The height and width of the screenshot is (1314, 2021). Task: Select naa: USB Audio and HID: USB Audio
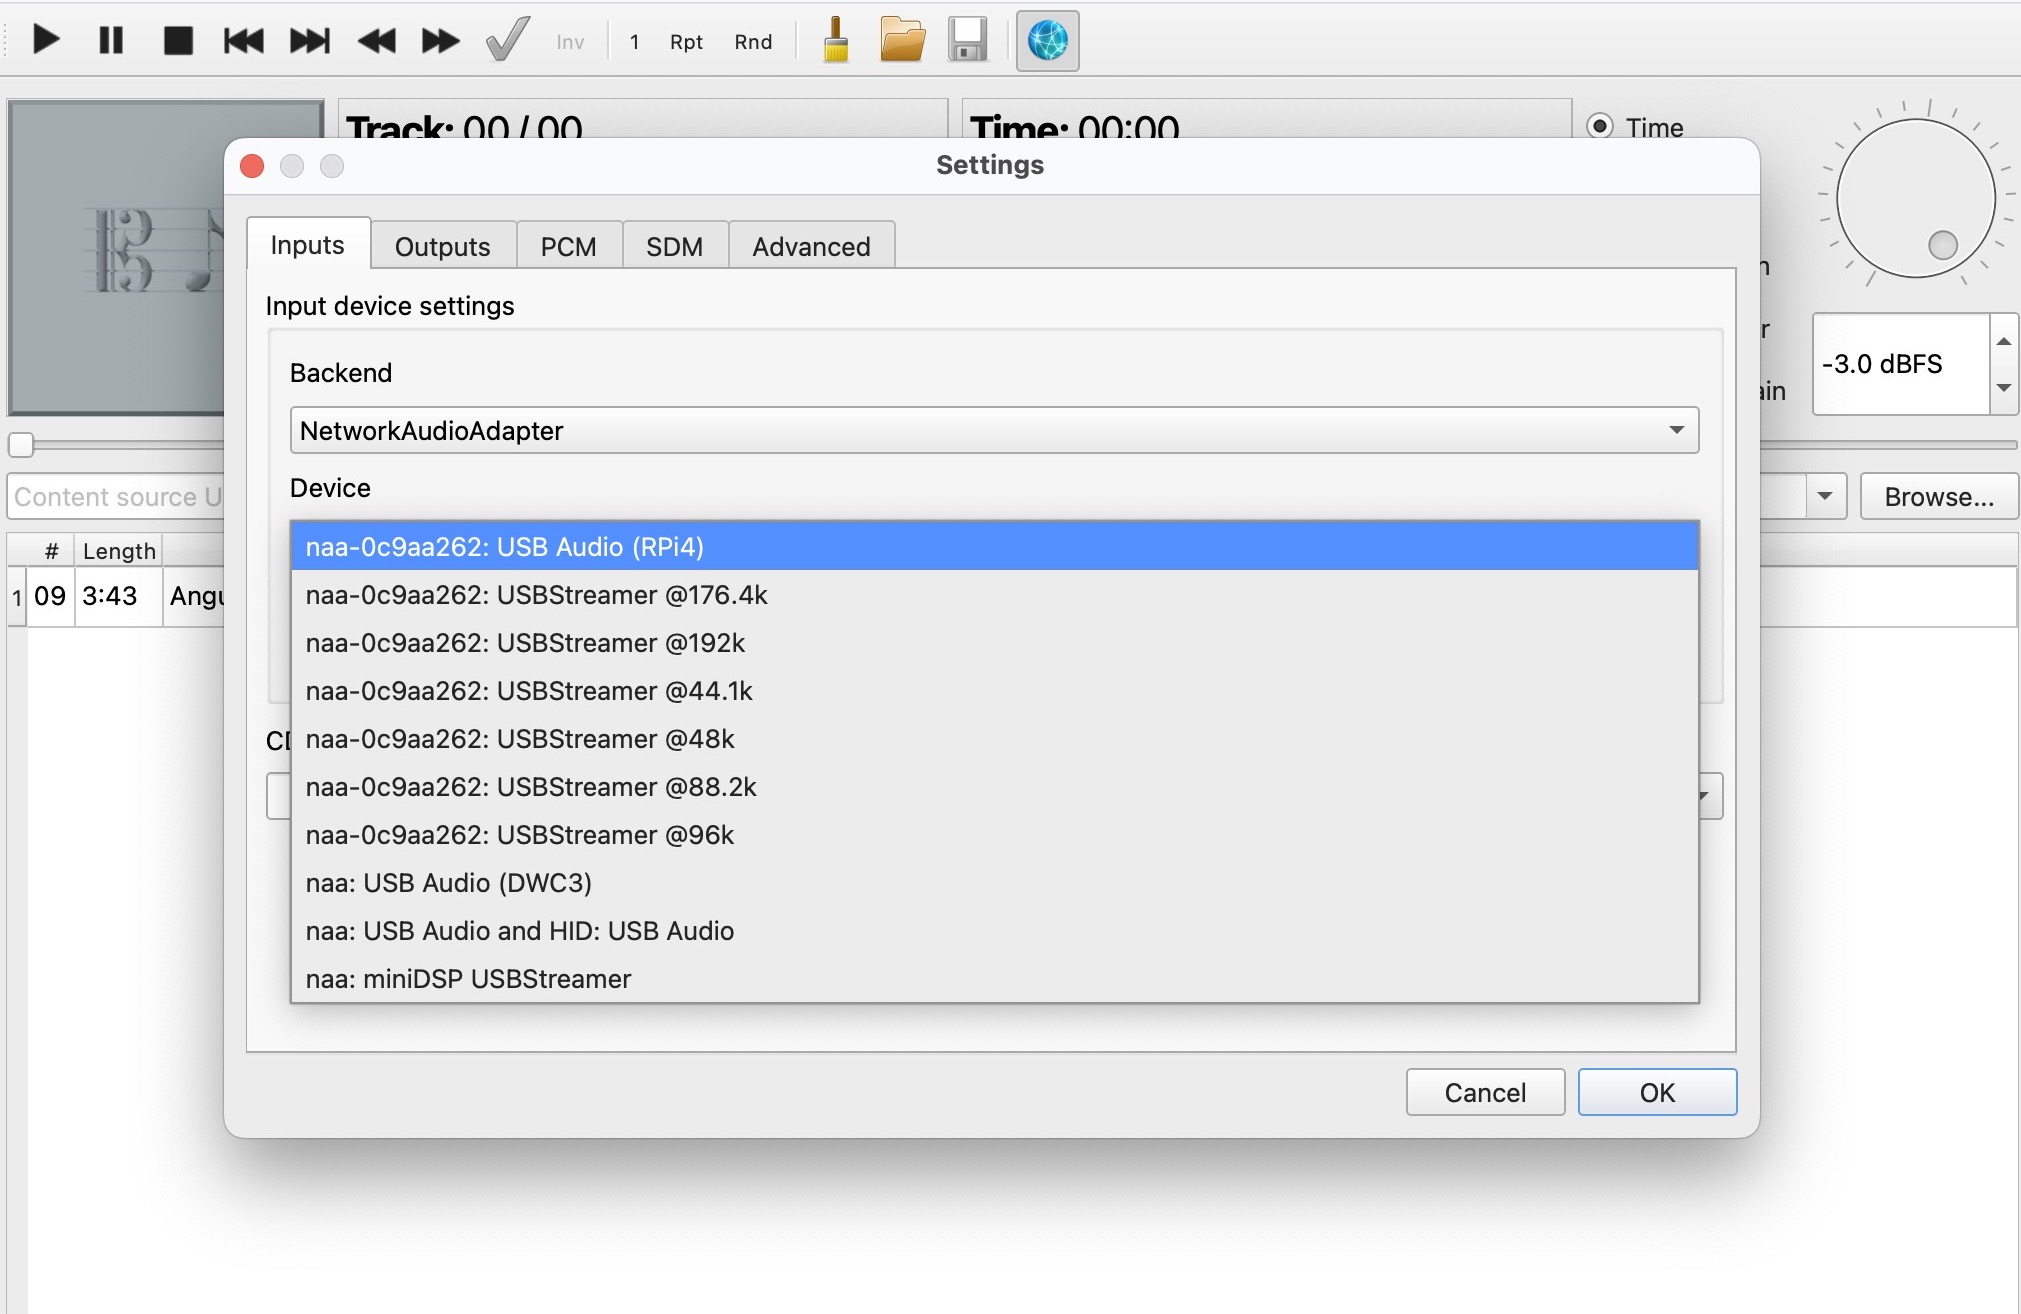coord(994,931)
